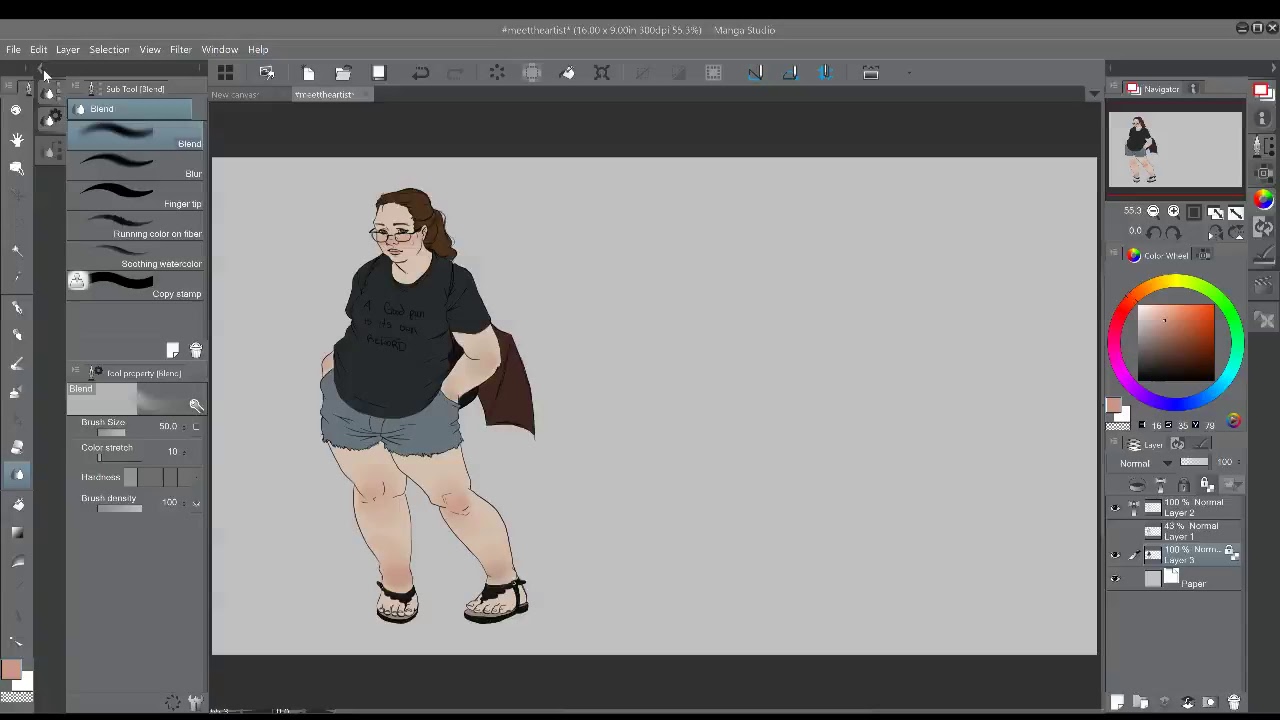Screen dimensions: 1280x720
Task: Click the Undo arrow in toolbar
Action: (x=421, y=73)
